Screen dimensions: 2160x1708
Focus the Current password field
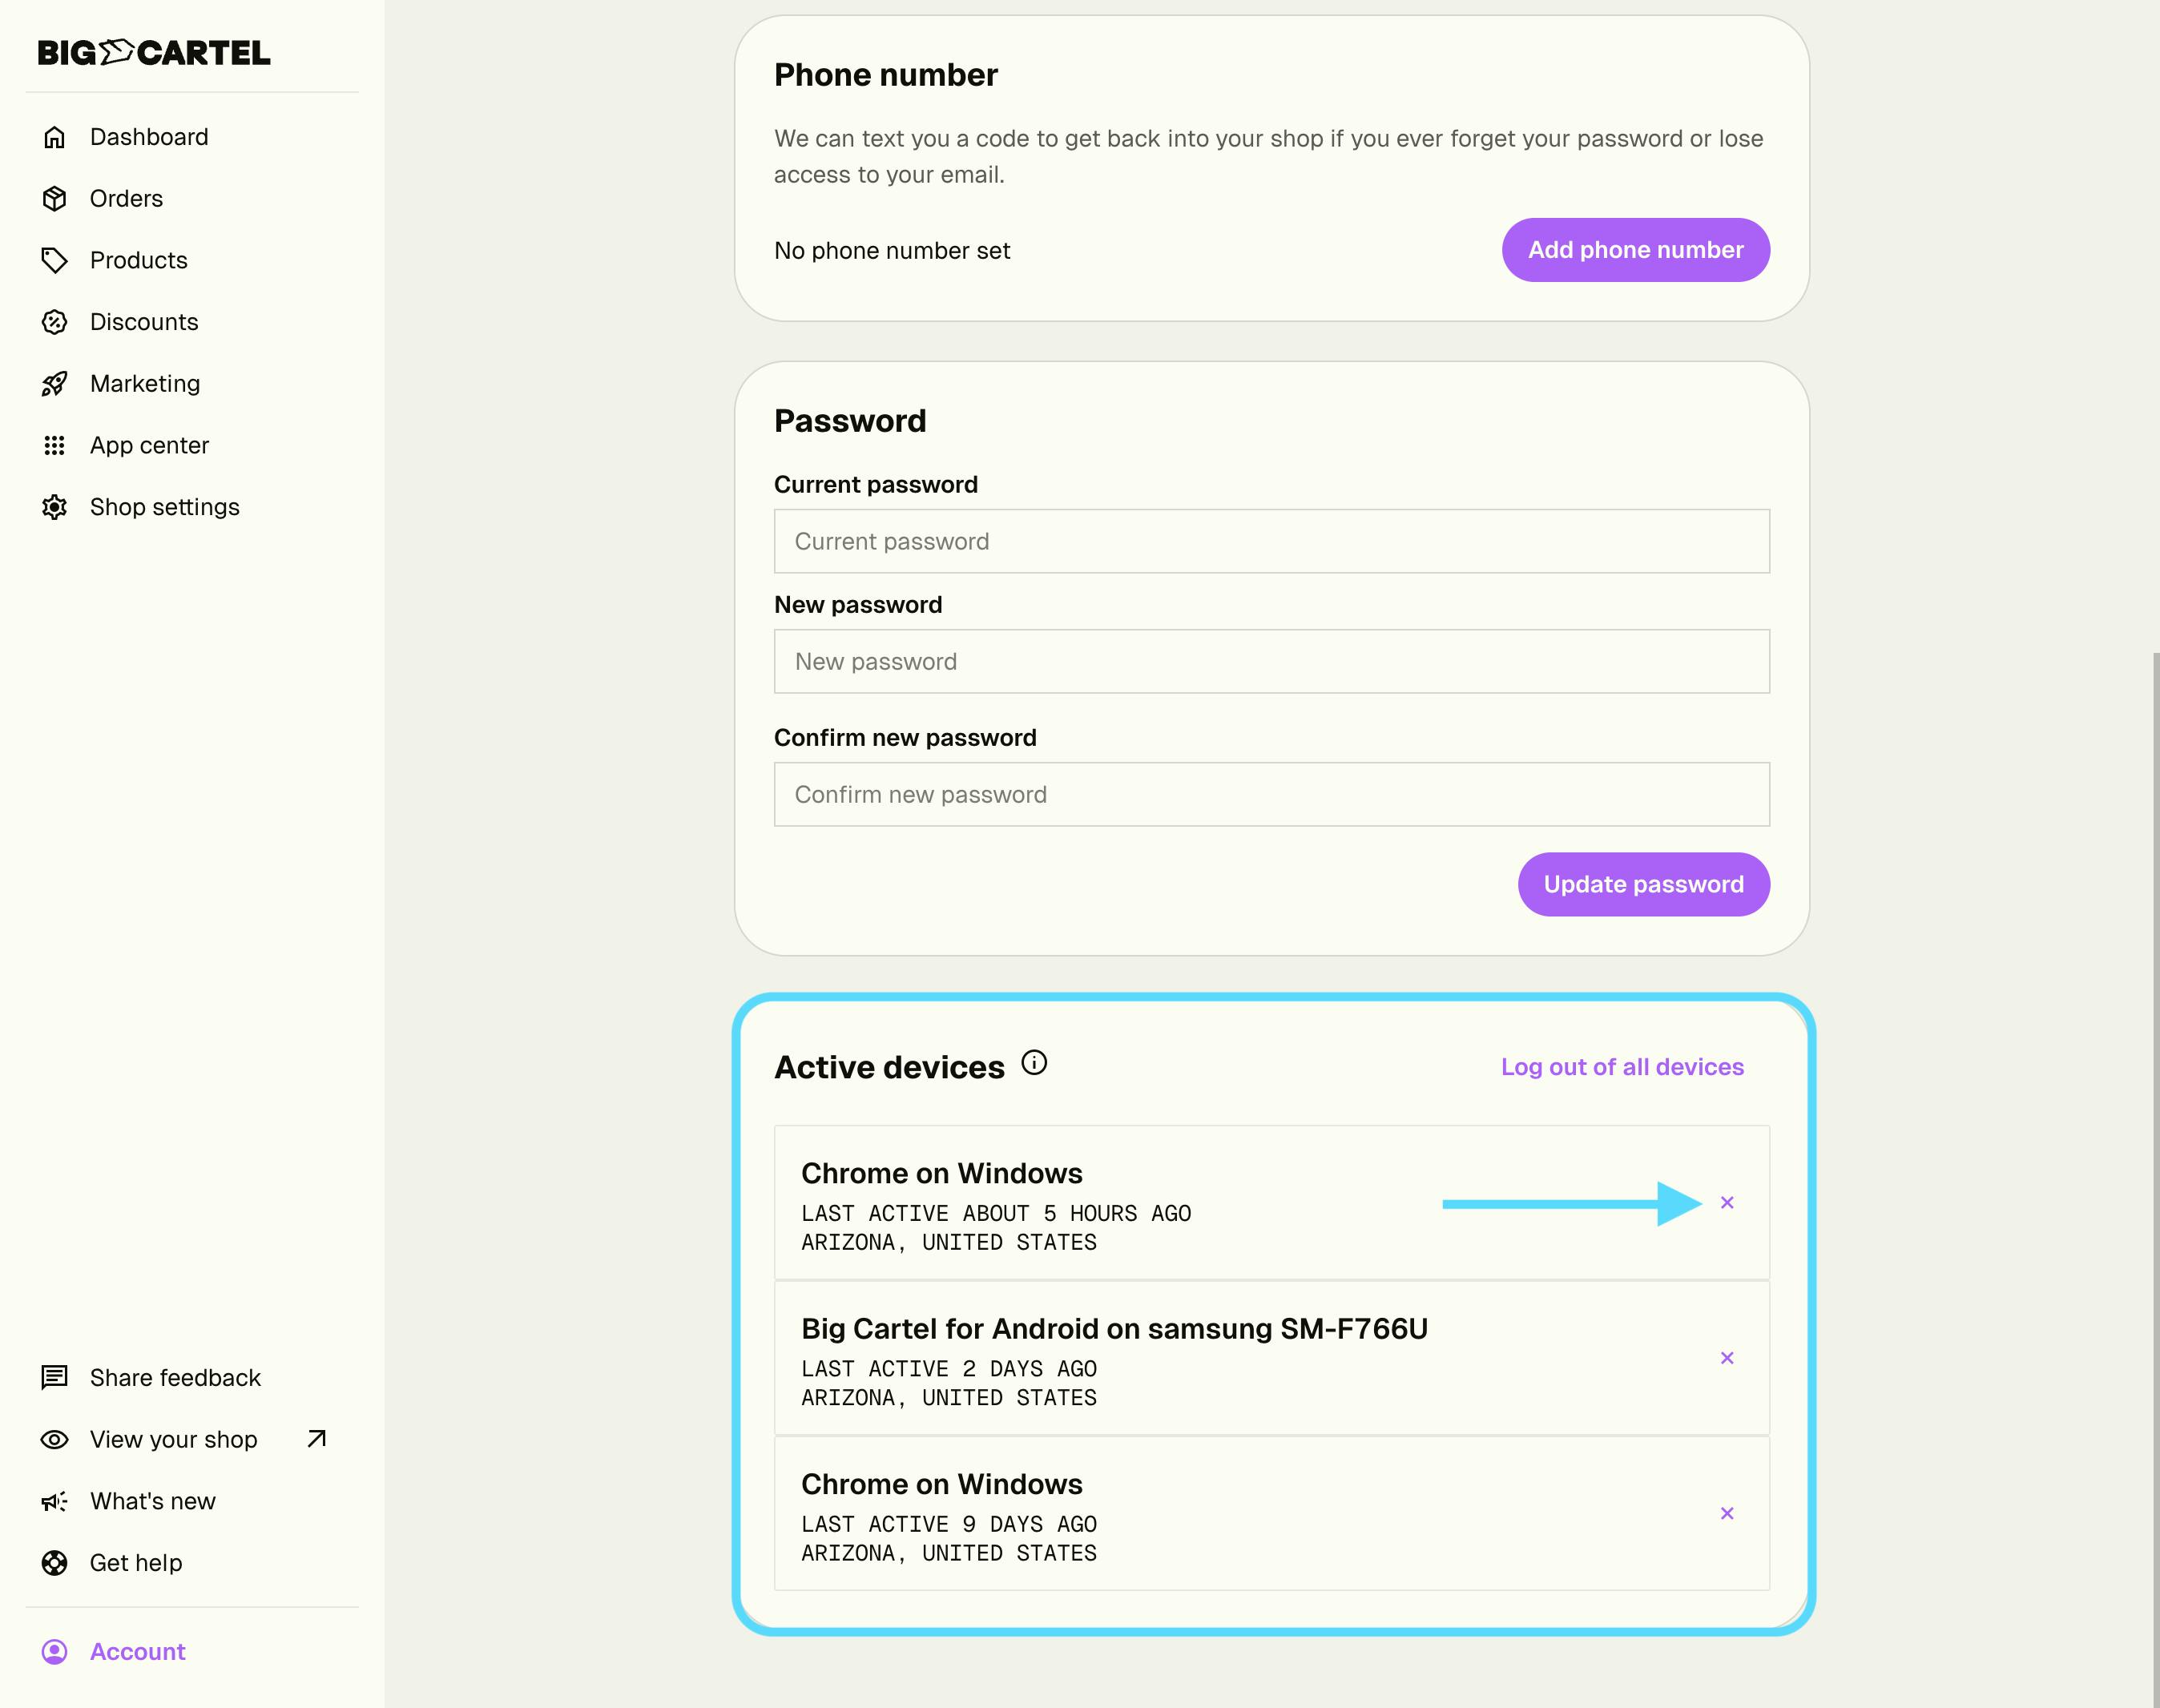point(1271,541)
